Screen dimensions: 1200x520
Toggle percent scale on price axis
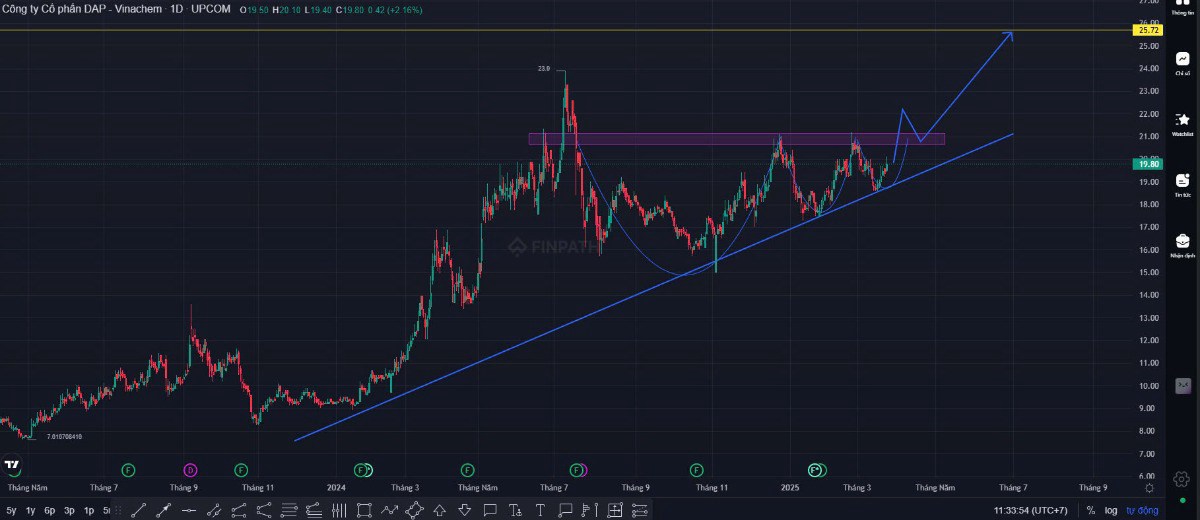1091,510
